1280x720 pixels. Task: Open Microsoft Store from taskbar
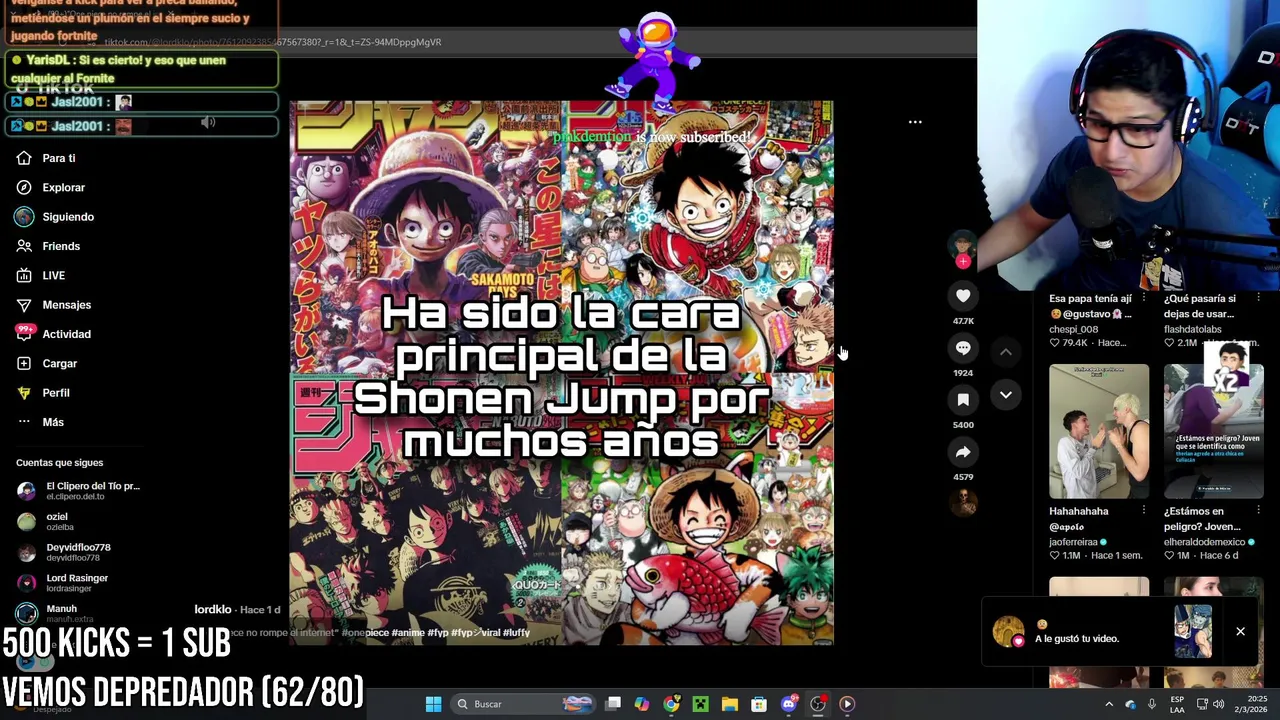pos(759,704)
